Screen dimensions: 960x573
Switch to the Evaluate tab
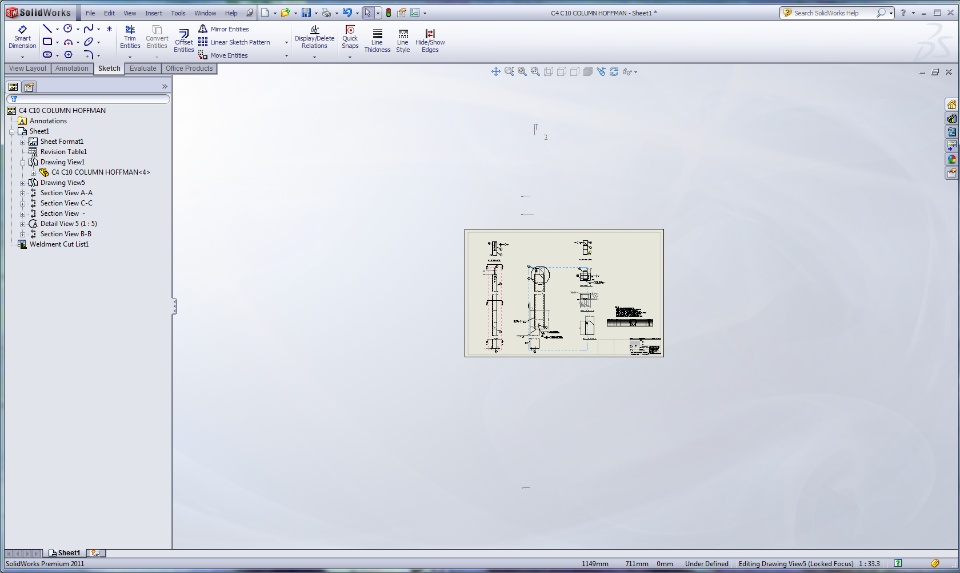click(143, 69)
